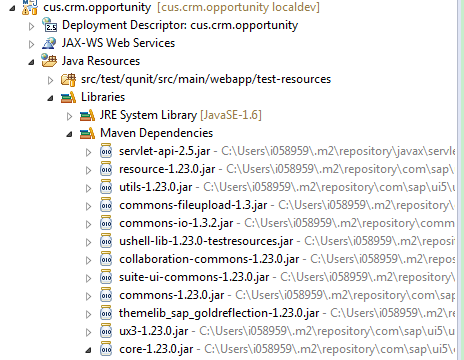Expand servlet-api-2.5.jar contents
This screenshot has width=464, height=360.
pos(88,152)
